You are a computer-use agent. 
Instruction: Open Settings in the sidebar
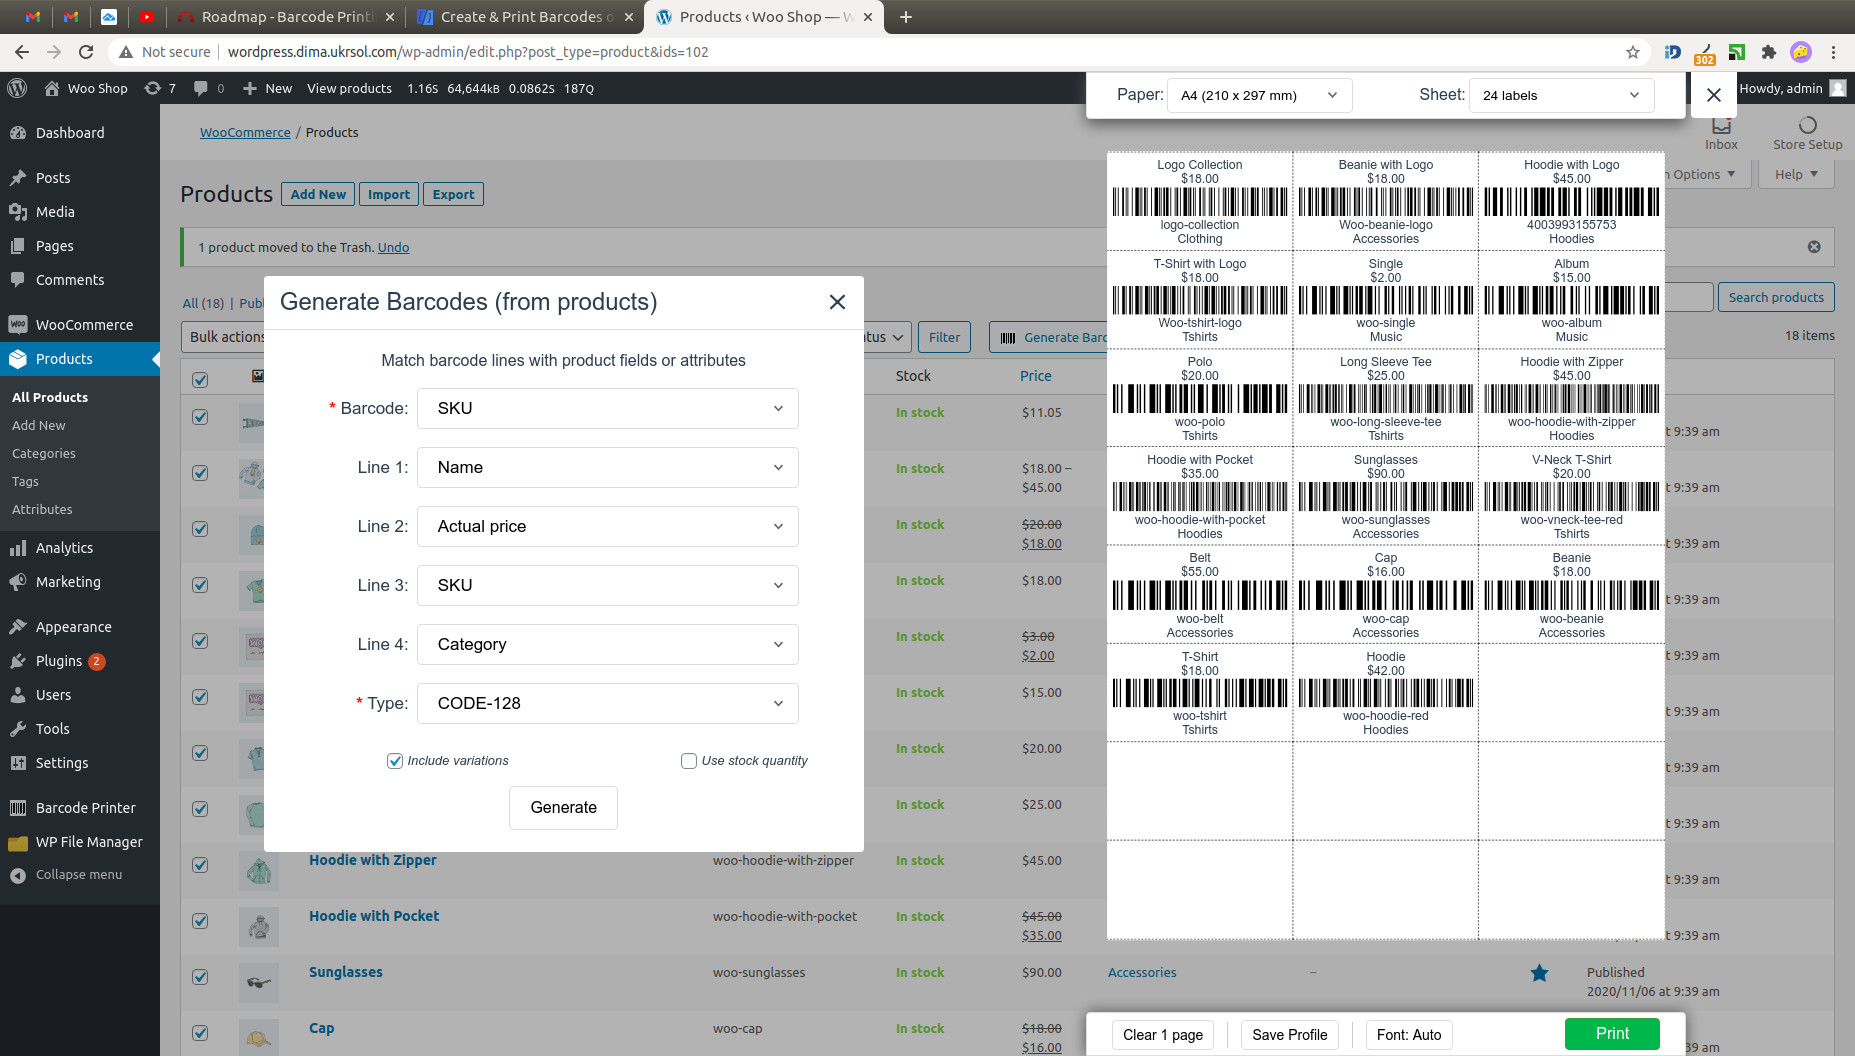pos(62,763)
